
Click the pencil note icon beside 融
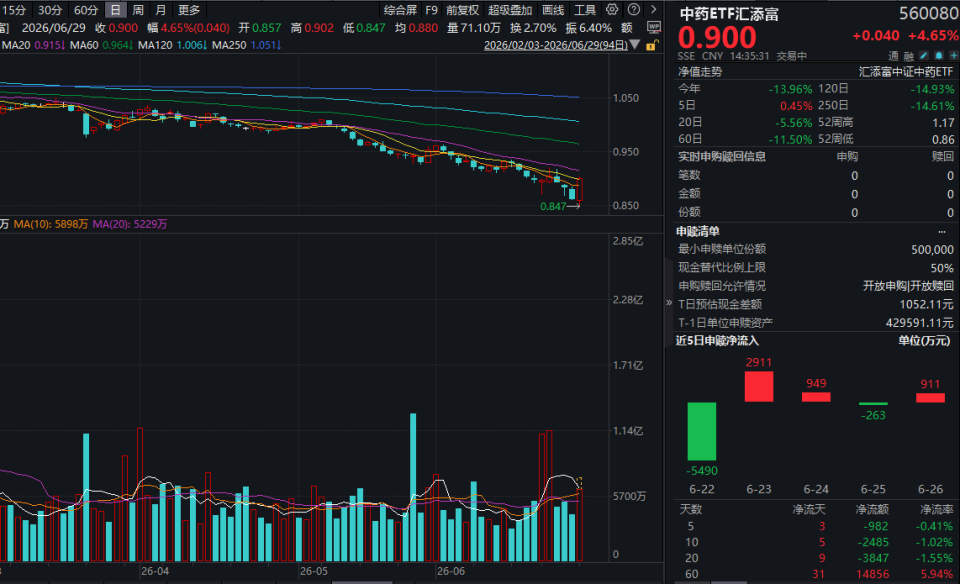[924, 56]
